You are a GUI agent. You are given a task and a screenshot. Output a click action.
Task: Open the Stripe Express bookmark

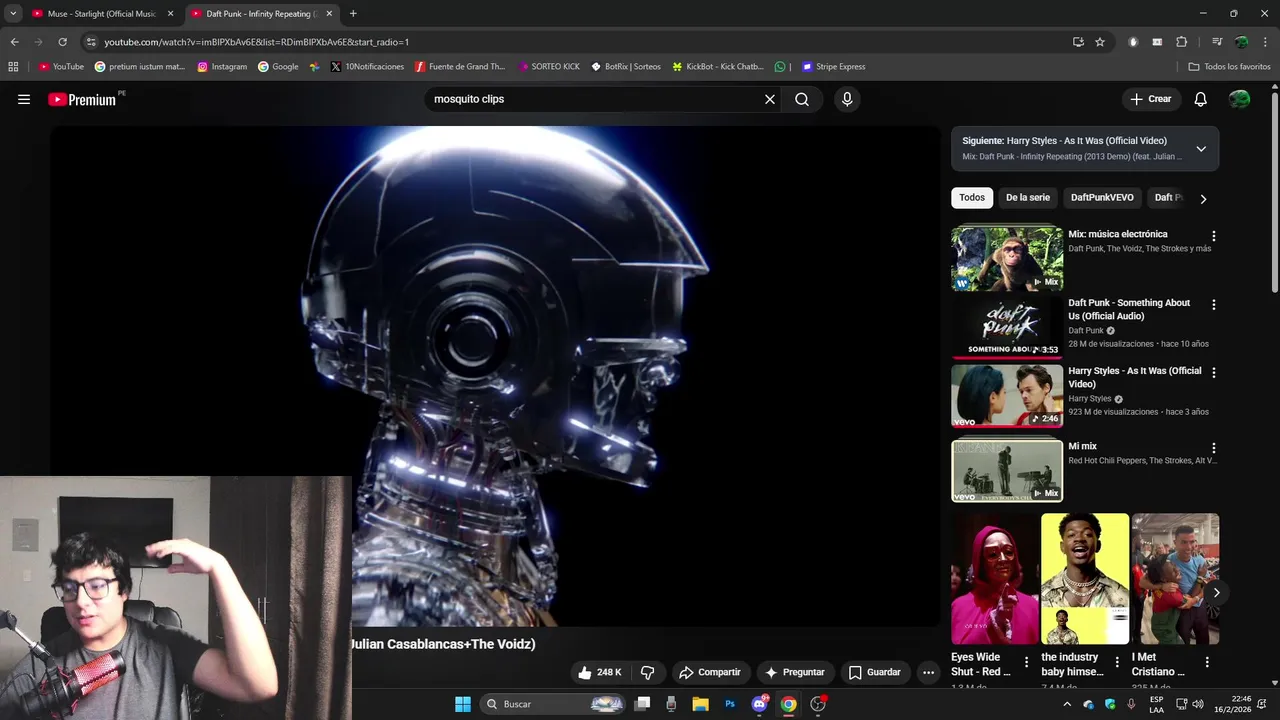[x=833, y=67]
